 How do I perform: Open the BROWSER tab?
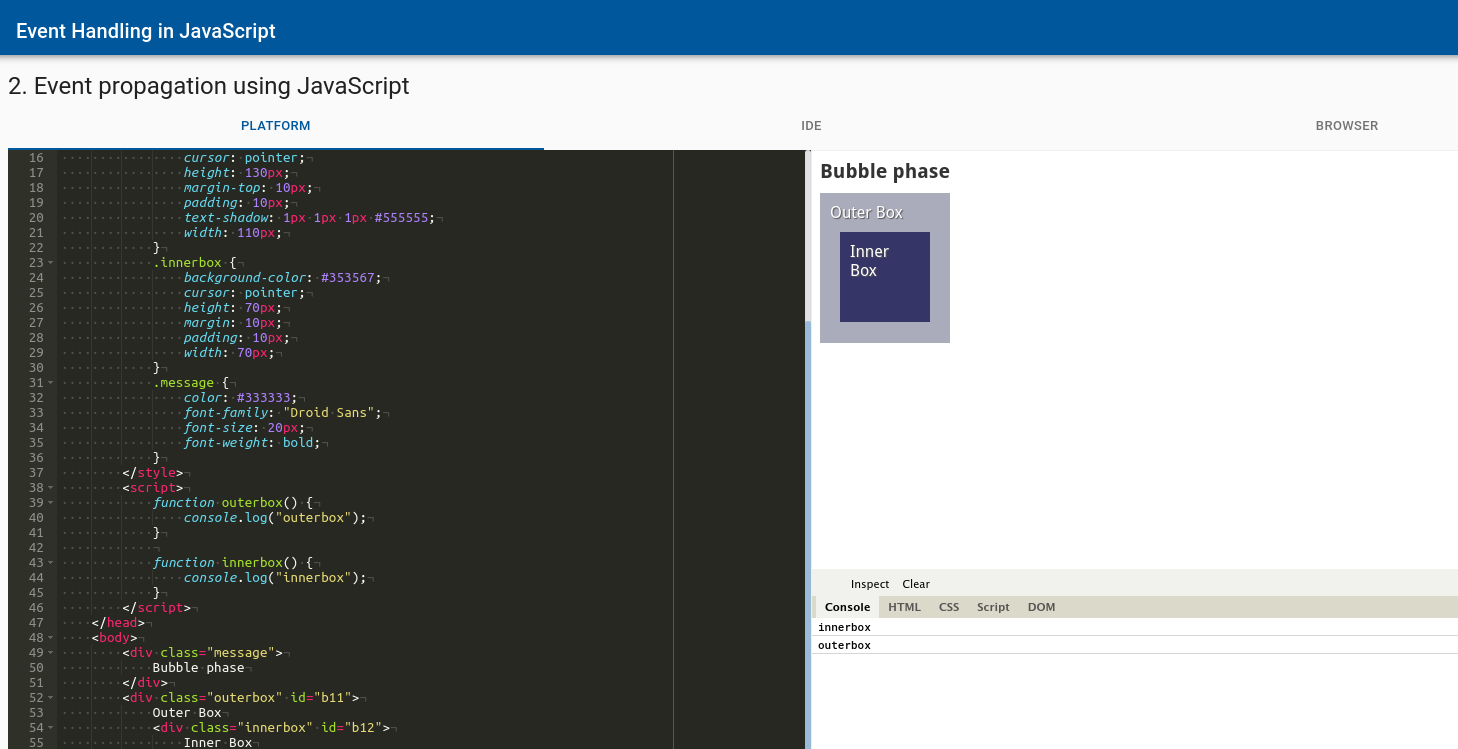[x=1346, y=126]
